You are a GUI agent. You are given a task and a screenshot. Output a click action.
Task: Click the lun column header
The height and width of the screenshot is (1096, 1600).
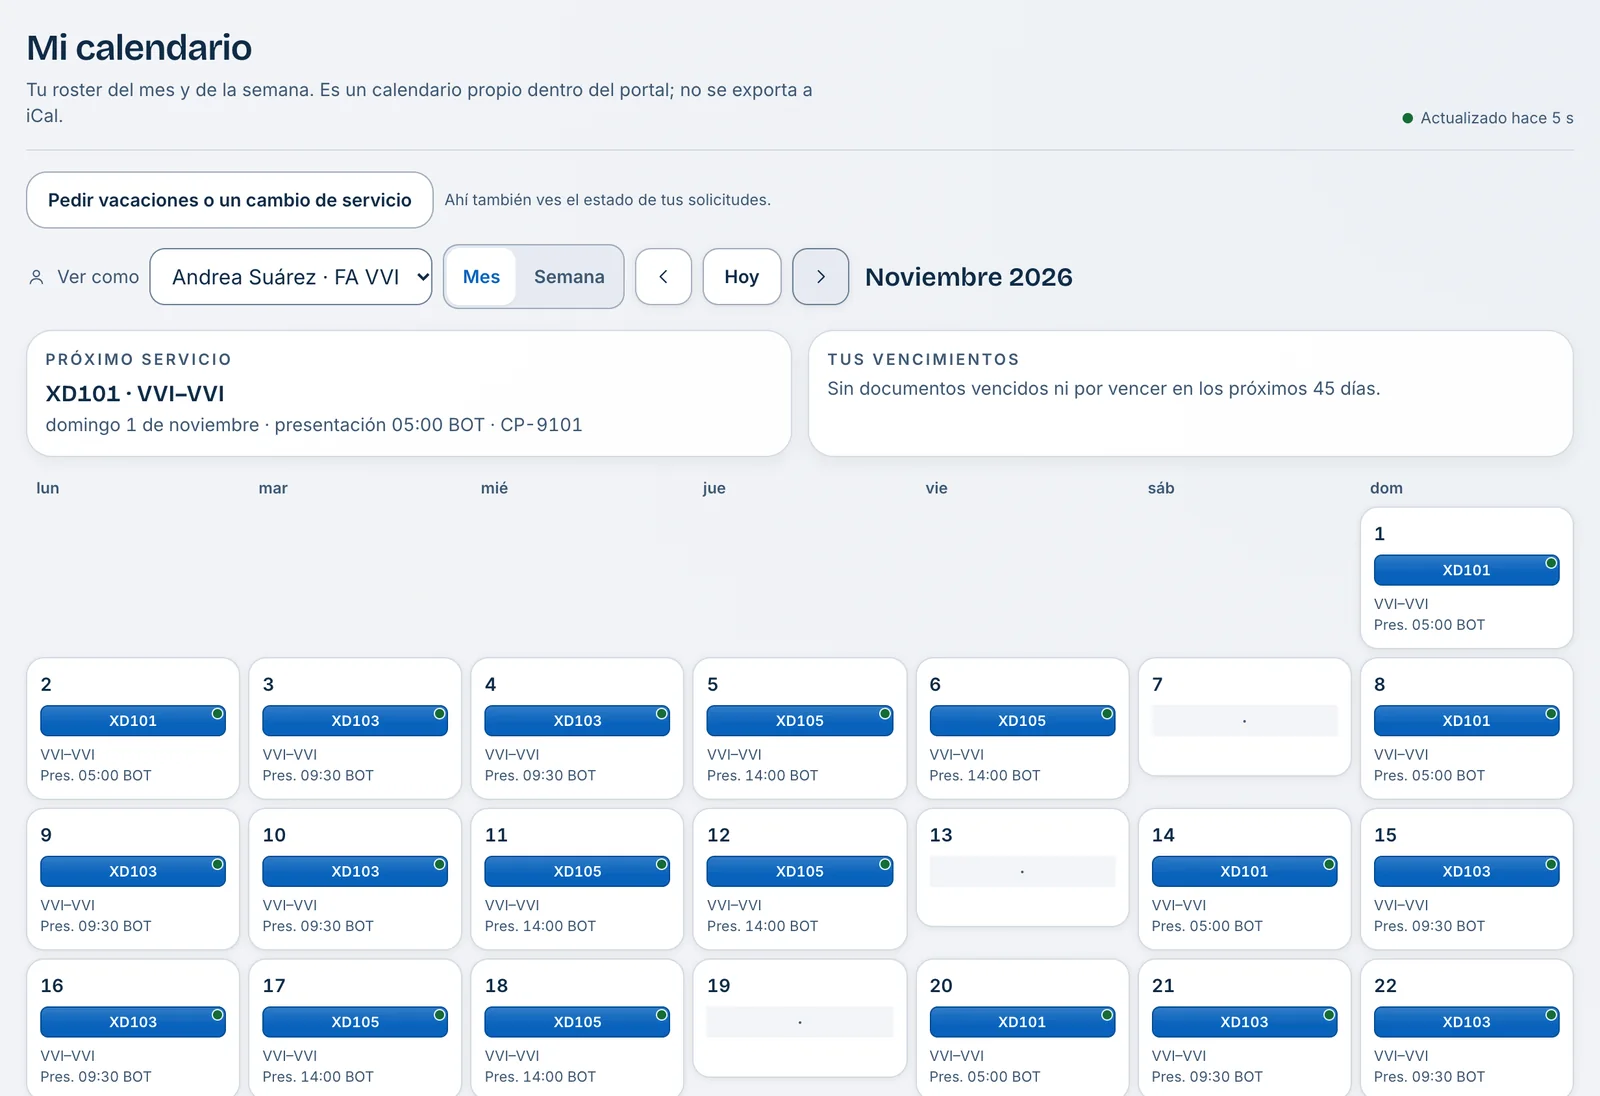click(x=48, y=488)
